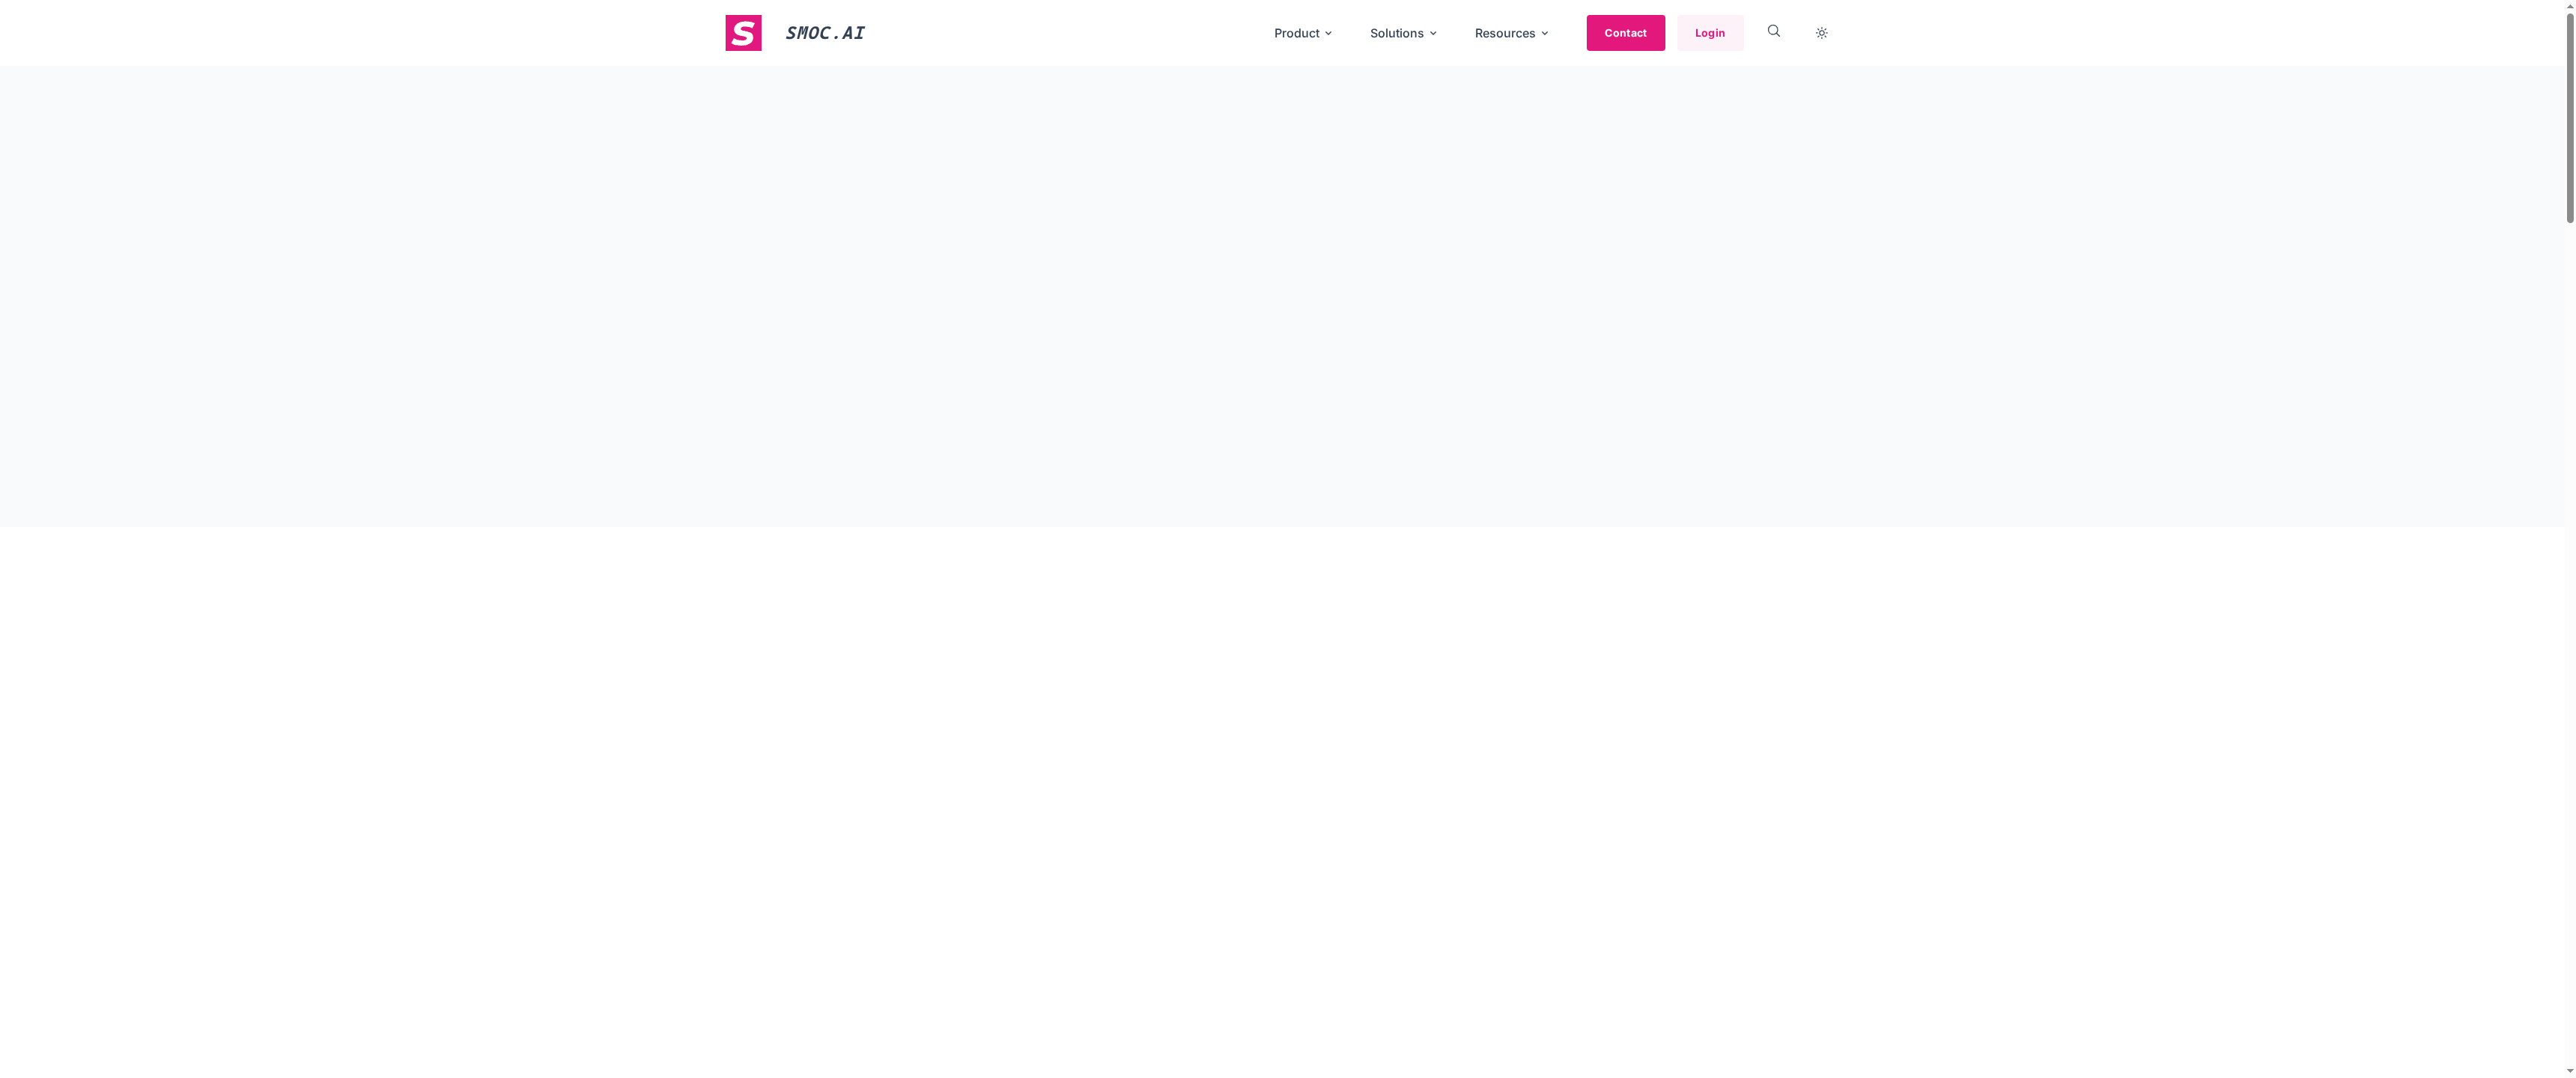Viewport: 2576px width, 1078px height.
Task: Open the search magnifier icon
Action: [1773, 31]
